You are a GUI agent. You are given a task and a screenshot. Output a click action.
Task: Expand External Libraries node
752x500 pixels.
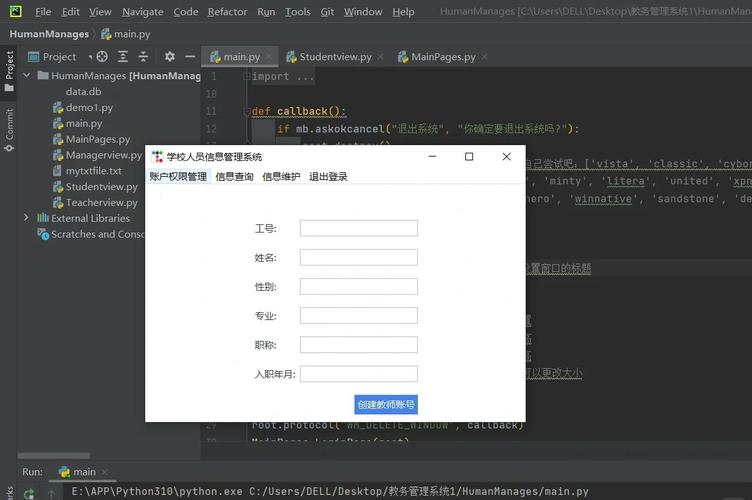26,218
